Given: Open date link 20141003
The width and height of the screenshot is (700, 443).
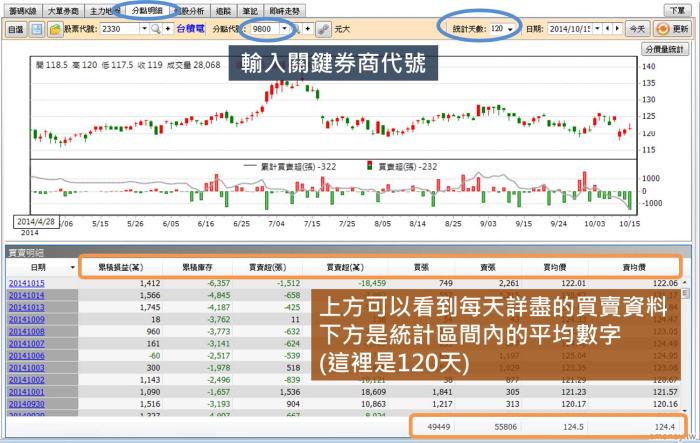Looking at the screenshot, I should (26, 368).
